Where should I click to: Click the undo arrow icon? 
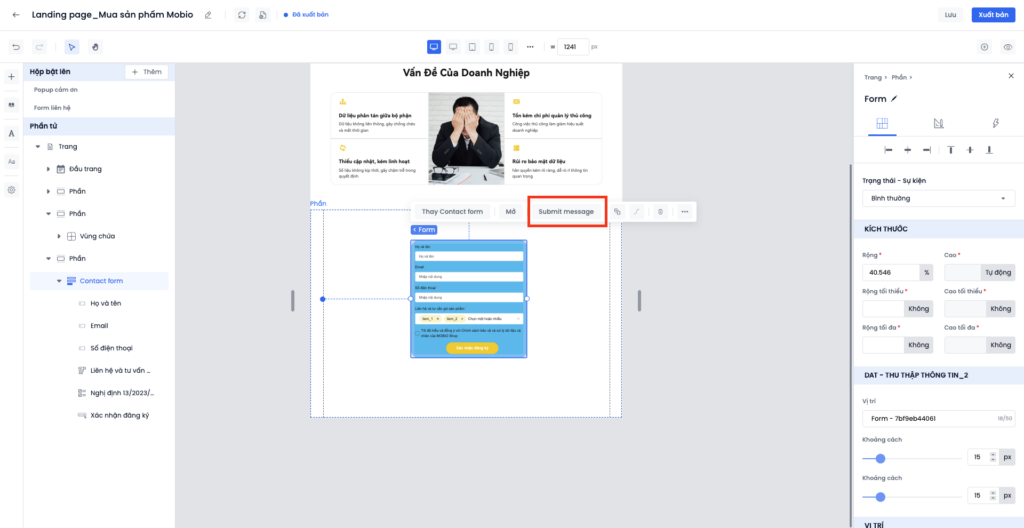tap(16, 47)
